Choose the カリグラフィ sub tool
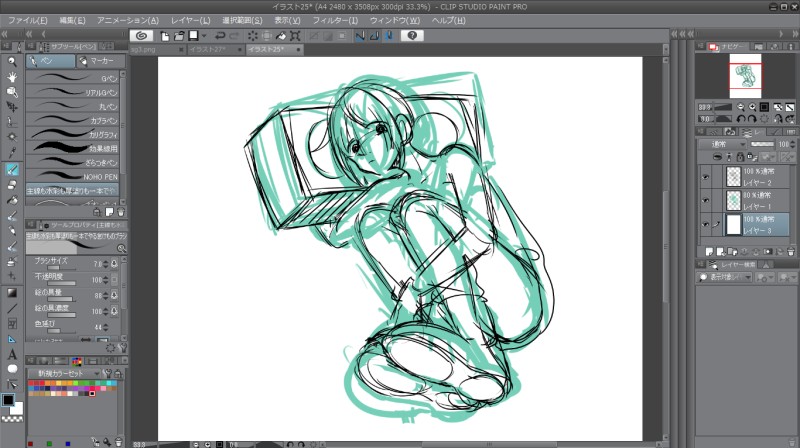 click(x=72, y=134)
